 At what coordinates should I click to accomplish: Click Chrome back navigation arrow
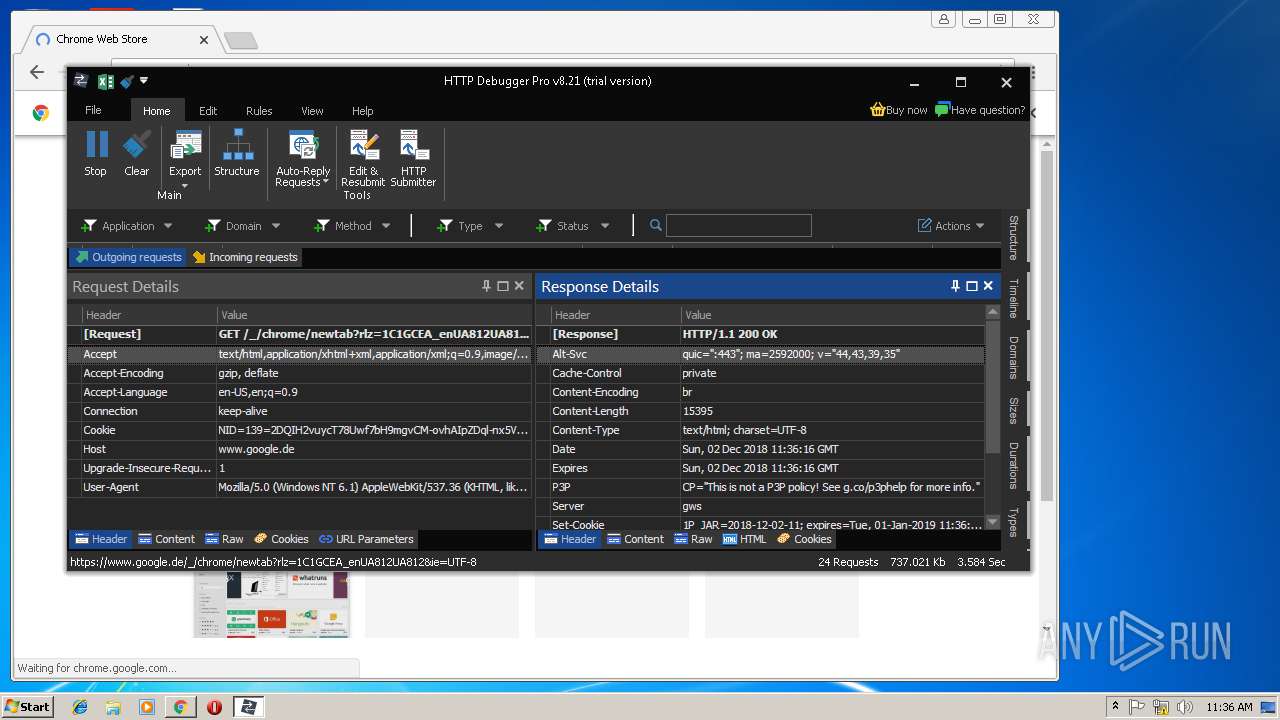coord(37,72)
